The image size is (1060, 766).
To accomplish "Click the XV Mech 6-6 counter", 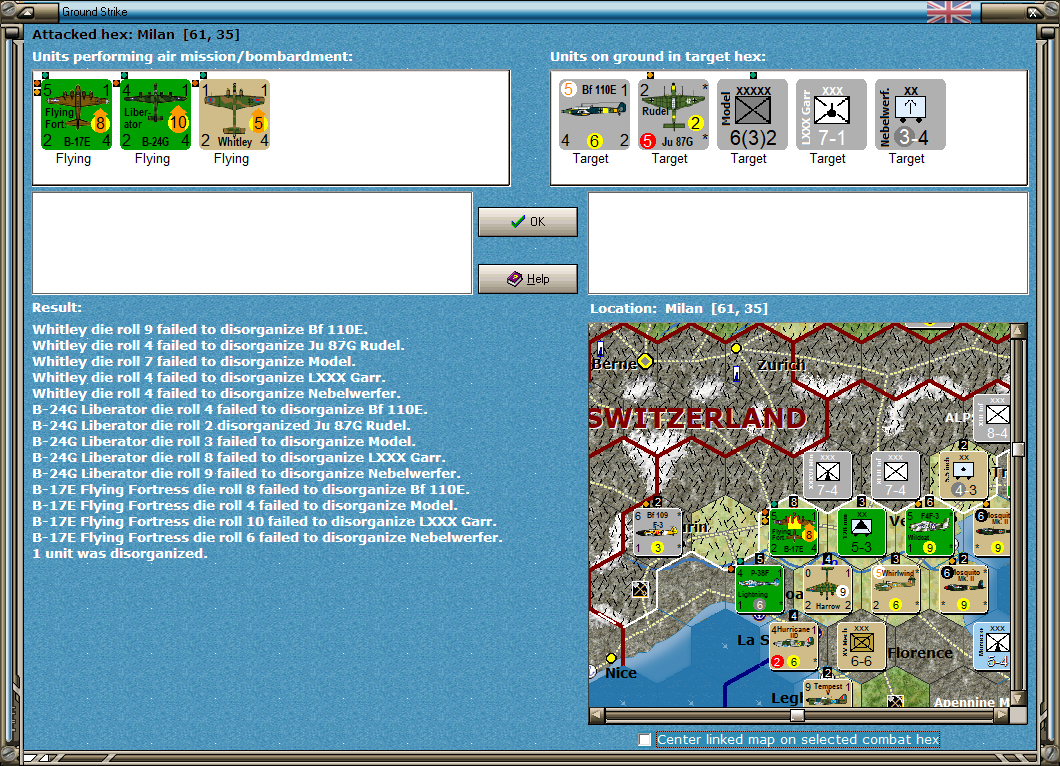I will pos(861,646).
